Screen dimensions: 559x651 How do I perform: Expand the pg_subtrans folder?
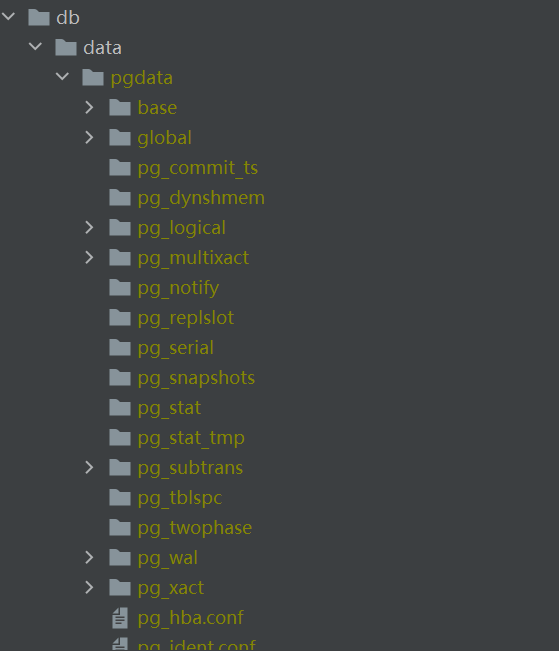pyautogui.click(x=89, y=467)
